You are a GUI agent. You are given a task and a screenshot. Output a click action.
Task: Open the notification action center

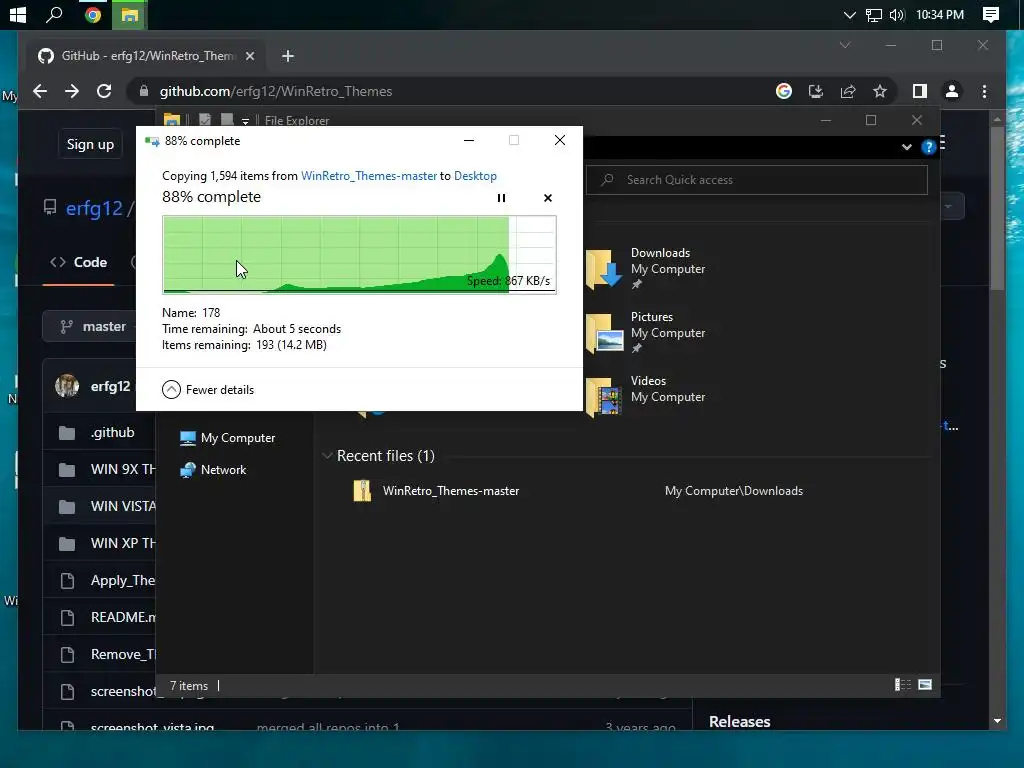(x=991, y=15)
